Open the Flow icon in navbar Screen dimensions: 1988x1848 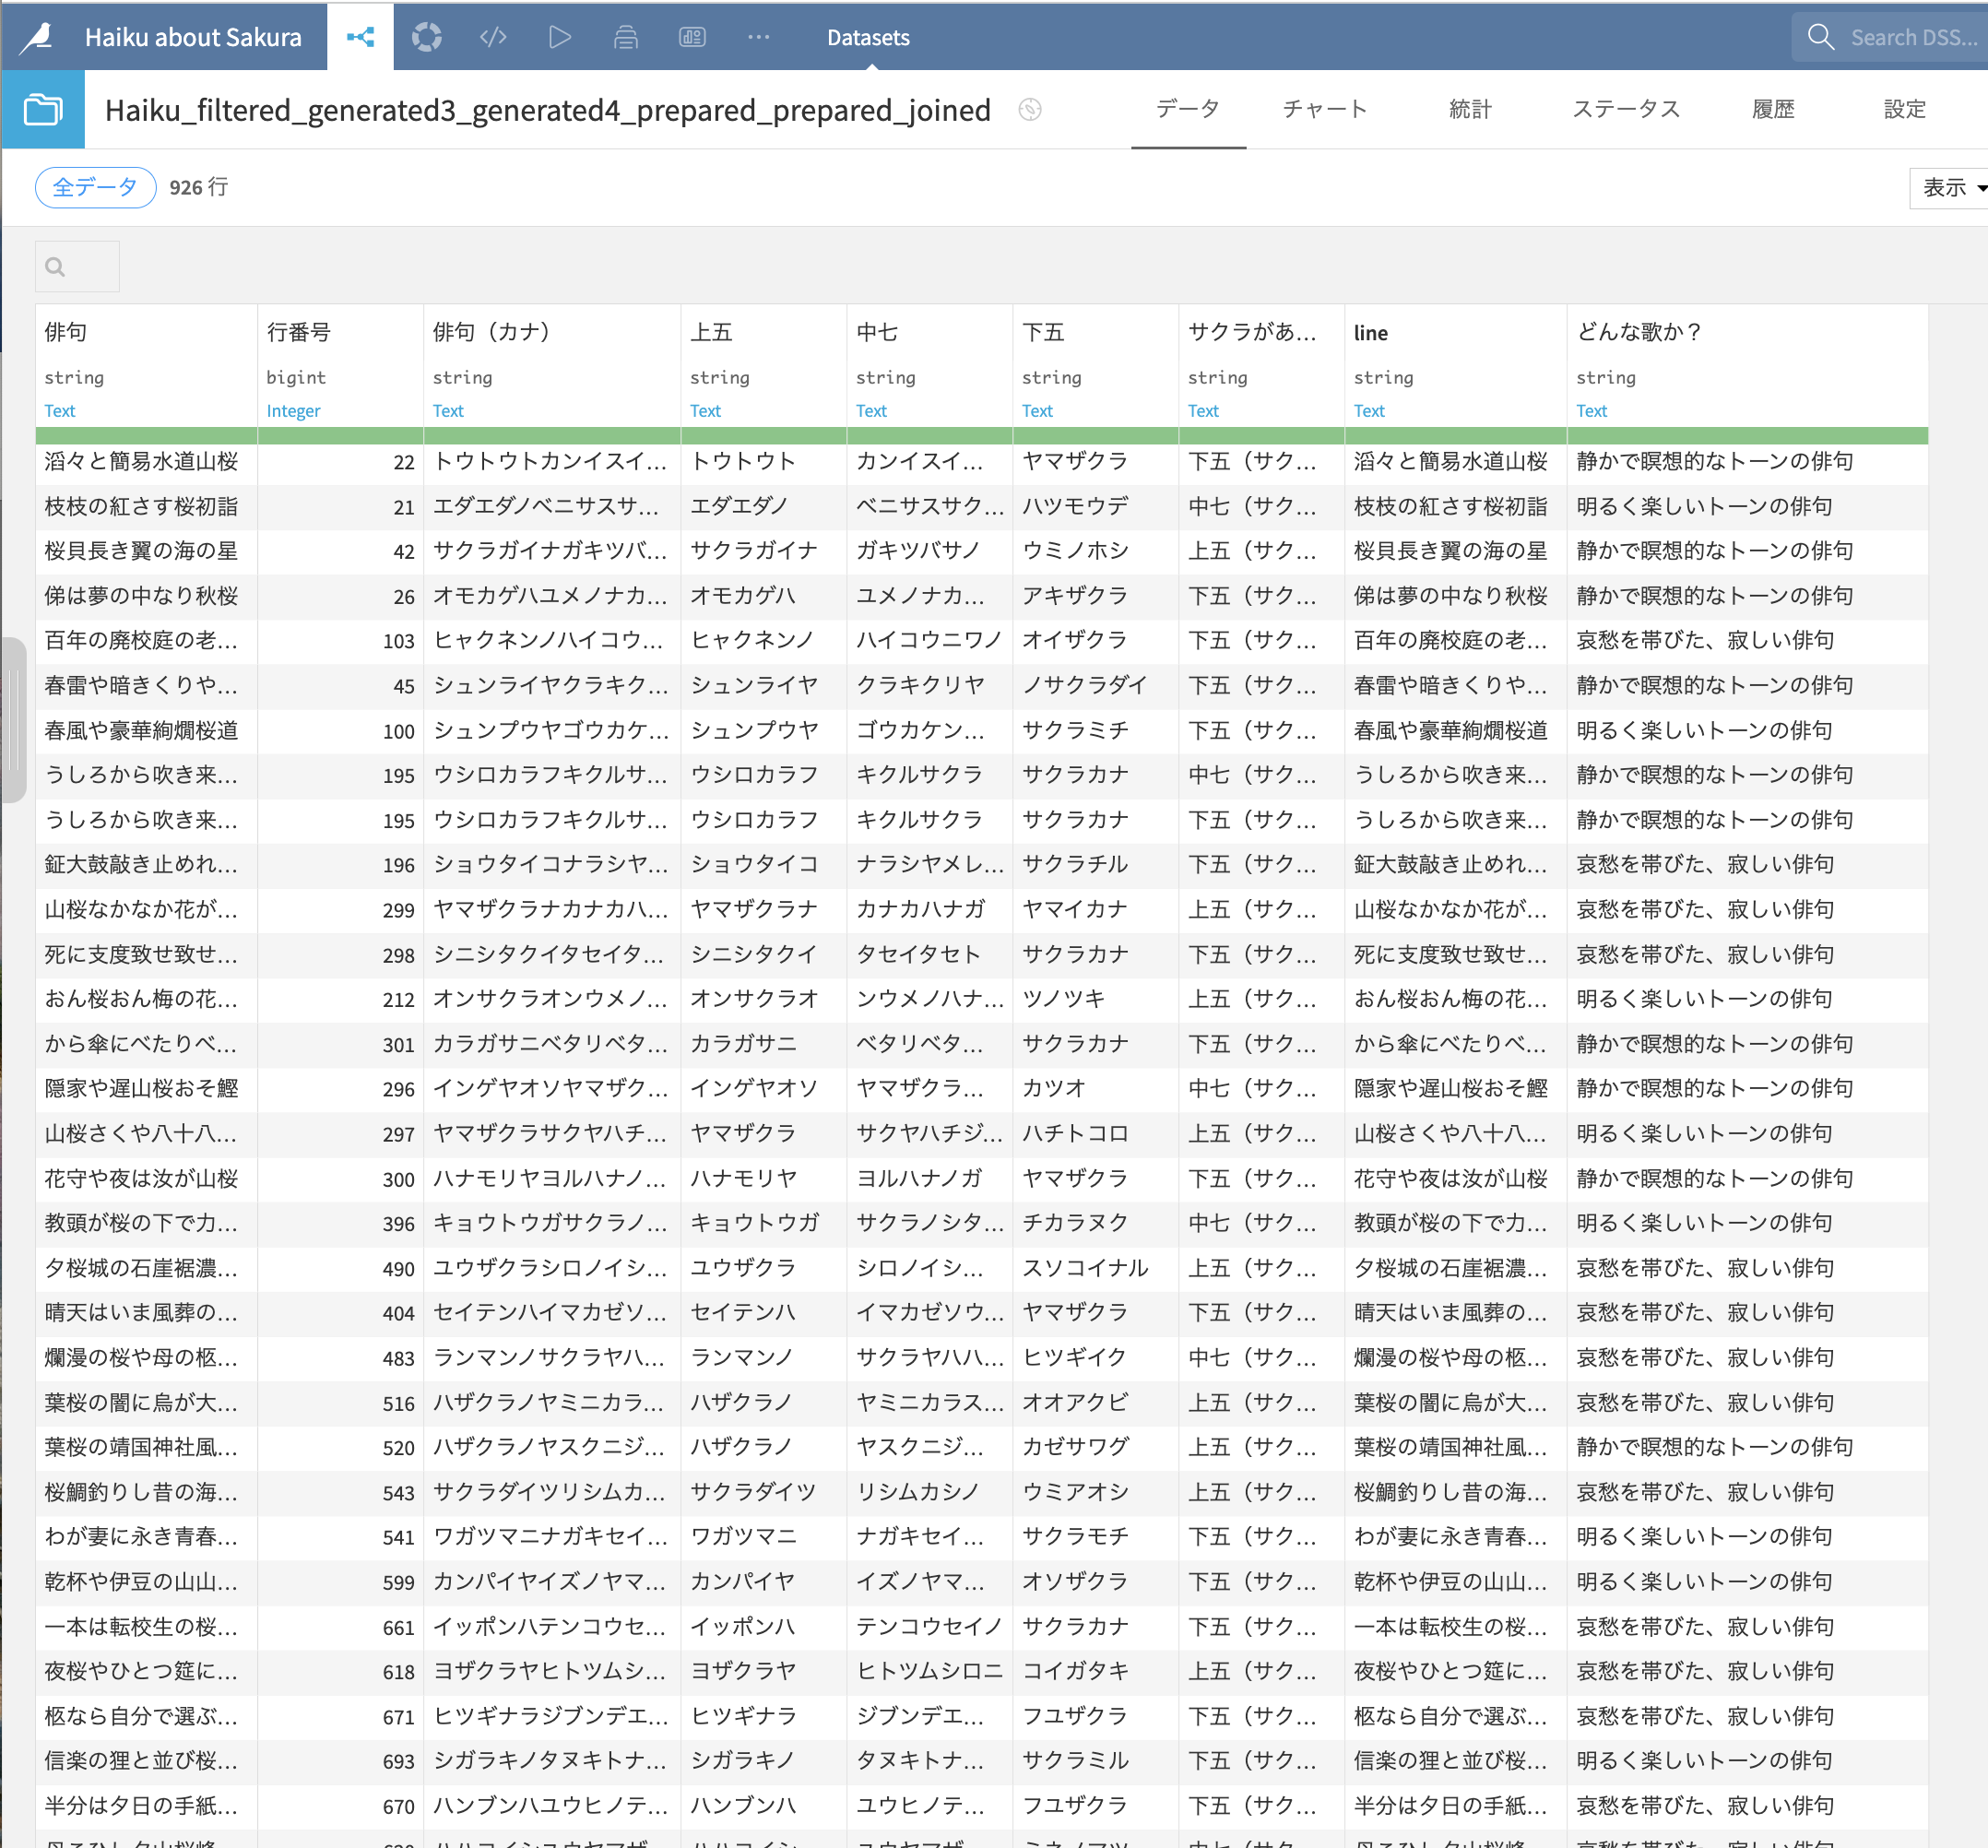360,38
